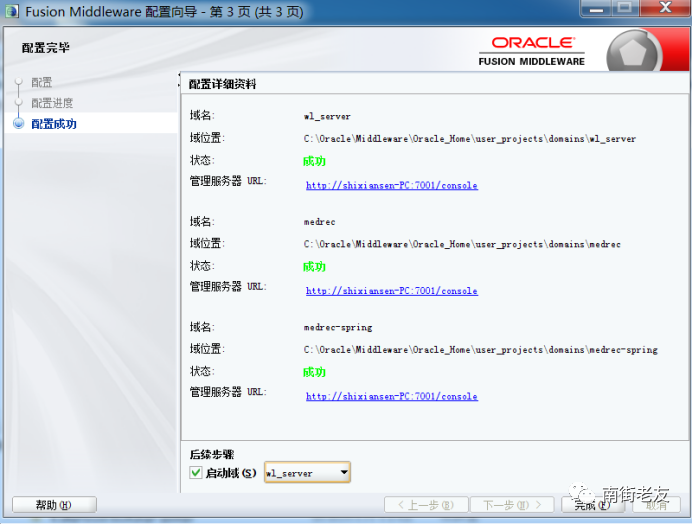This screenshot has width=692, height=525.
Task: Click the ORACLE Fusion Middleware logo
Action: [x=532, y=51]
